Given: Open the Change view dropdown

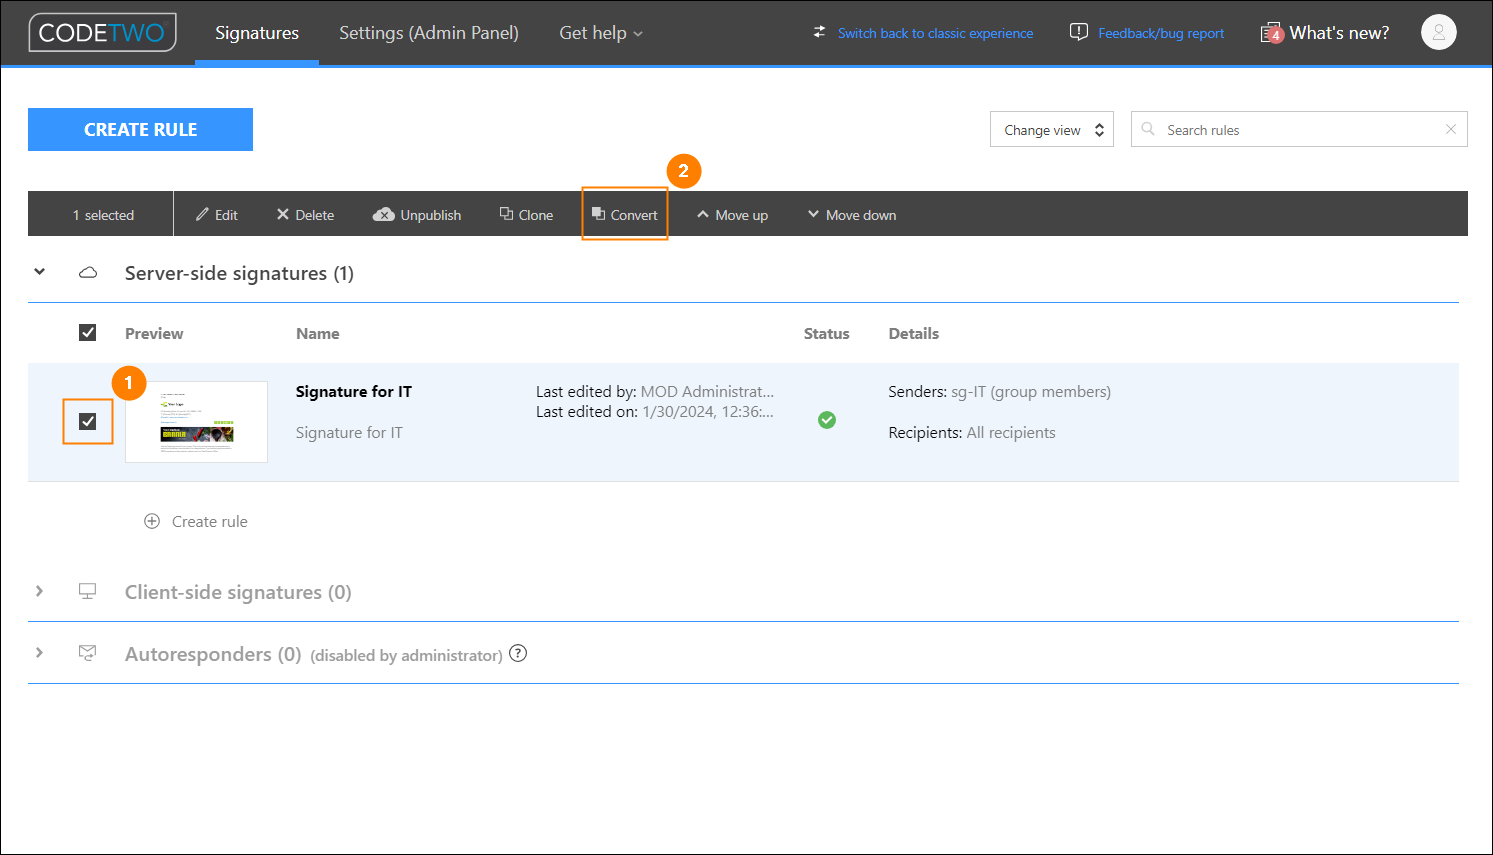Looking at the screenshot, I should click(1051, 129).
